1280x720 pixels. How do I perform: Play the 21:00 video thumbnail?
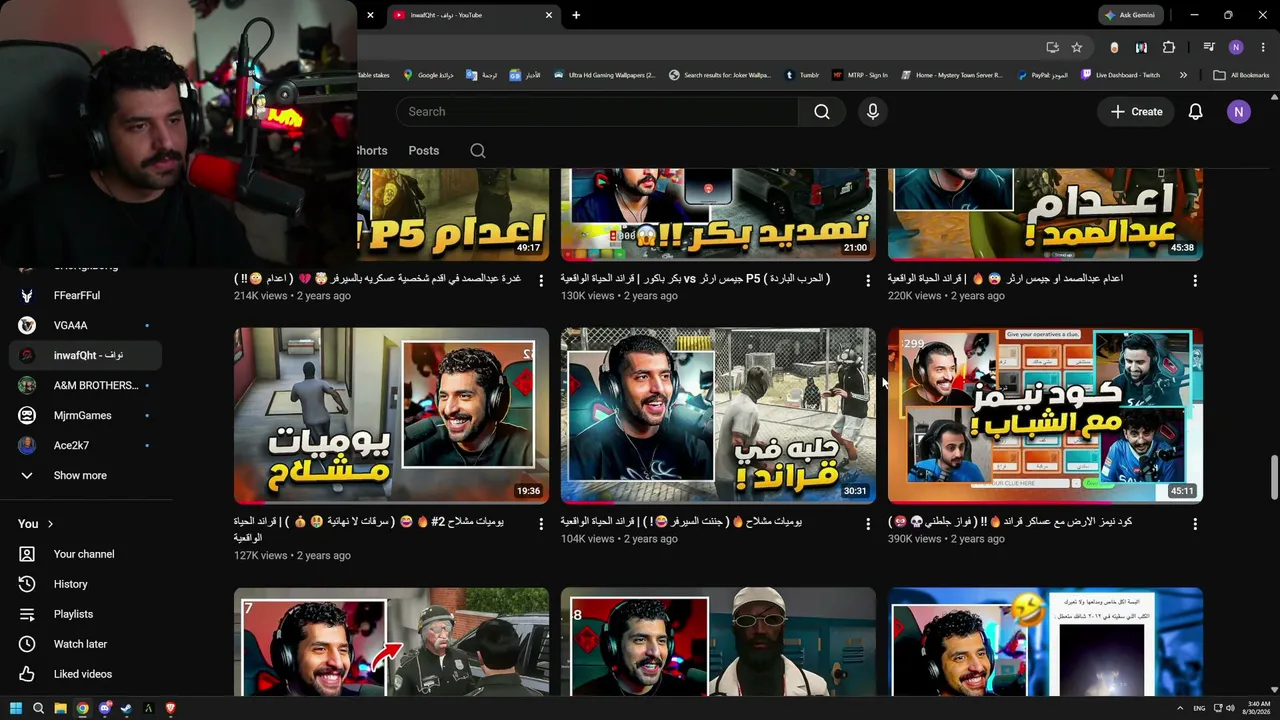718,215
